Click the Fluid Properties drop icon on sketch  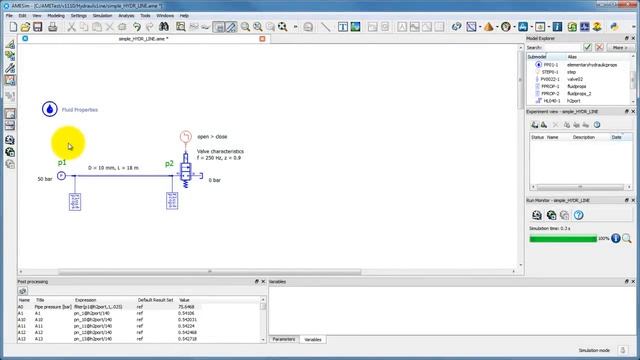pos(50,109)
